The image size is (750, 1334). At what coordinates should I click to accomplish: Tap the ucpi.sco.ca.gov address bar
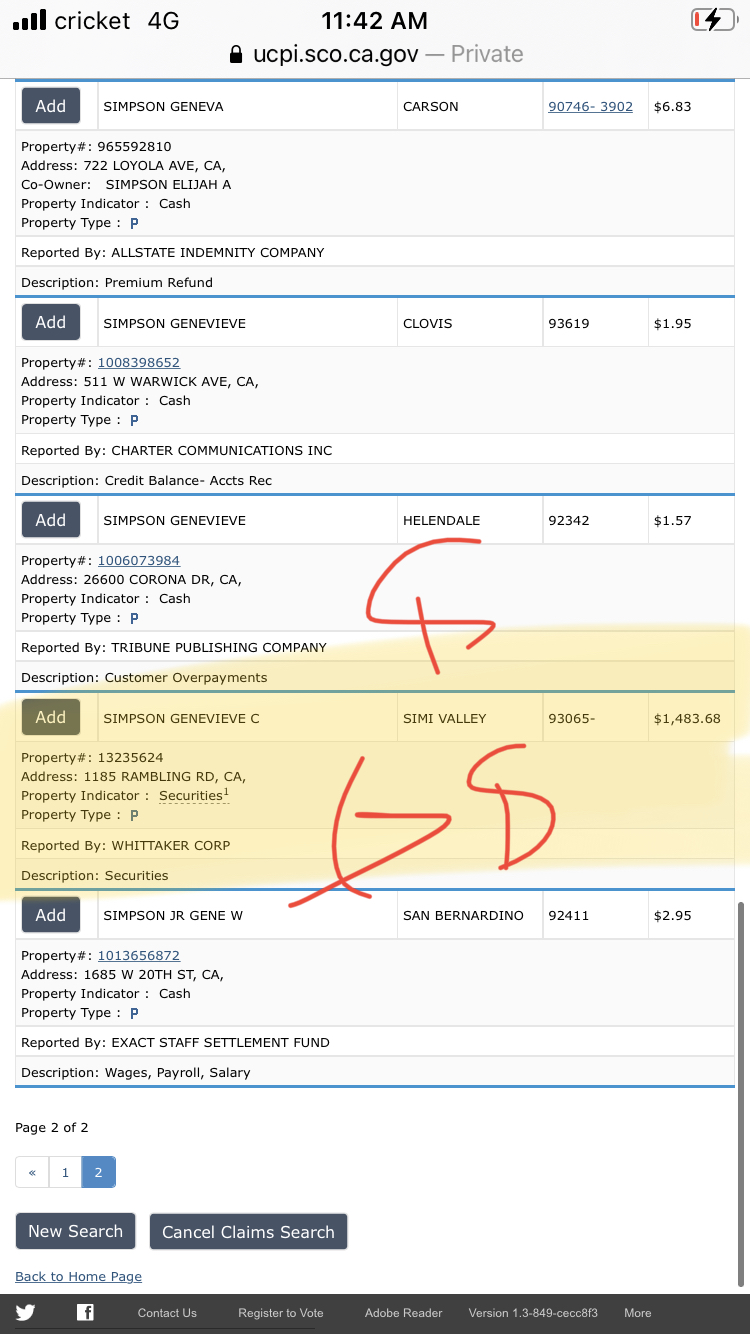pos(375,54)
